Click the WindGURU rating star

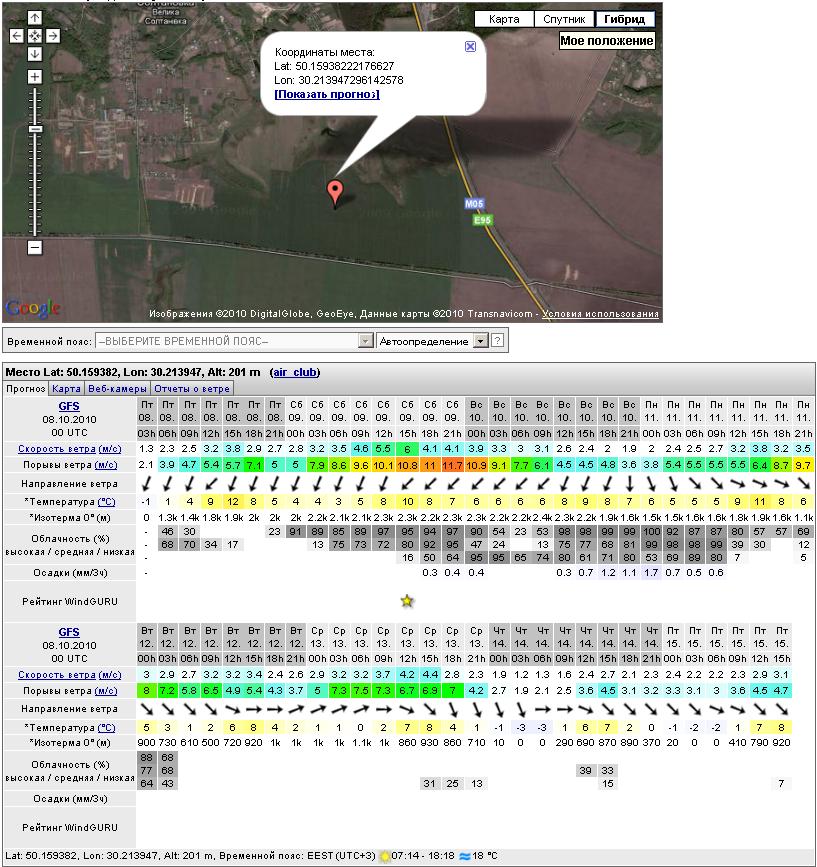(407, 601)
